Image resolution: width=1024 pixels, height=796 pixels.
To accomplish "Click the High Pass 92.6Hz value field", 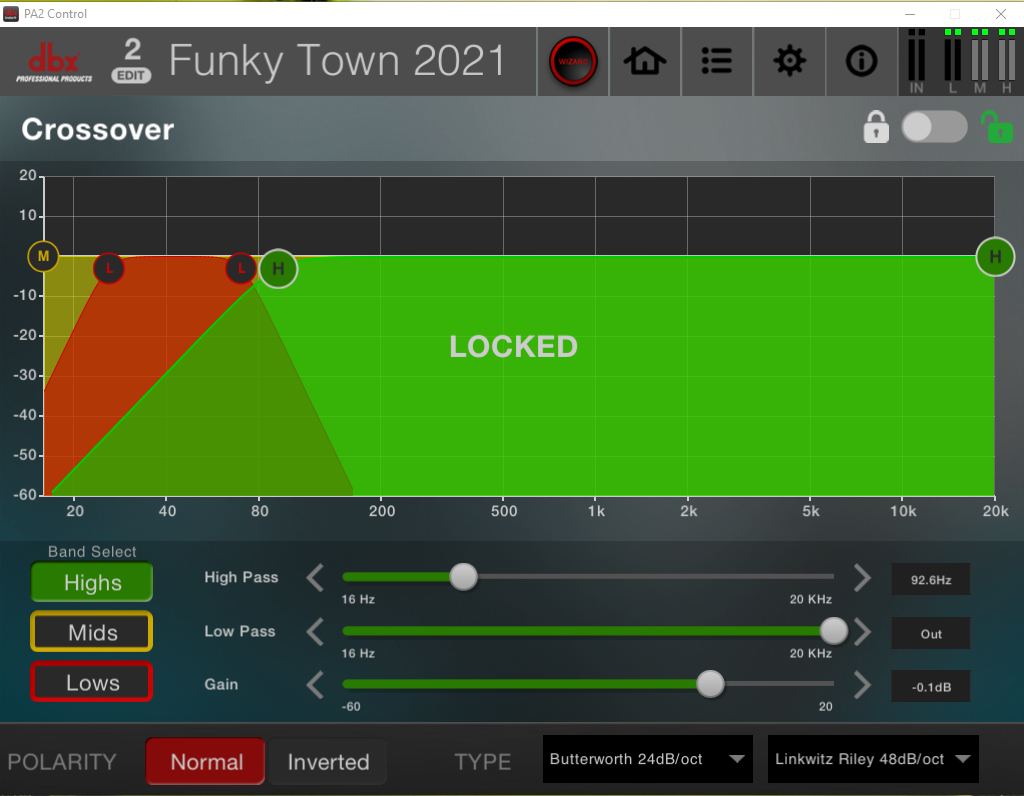I will (x=931, y=579).
